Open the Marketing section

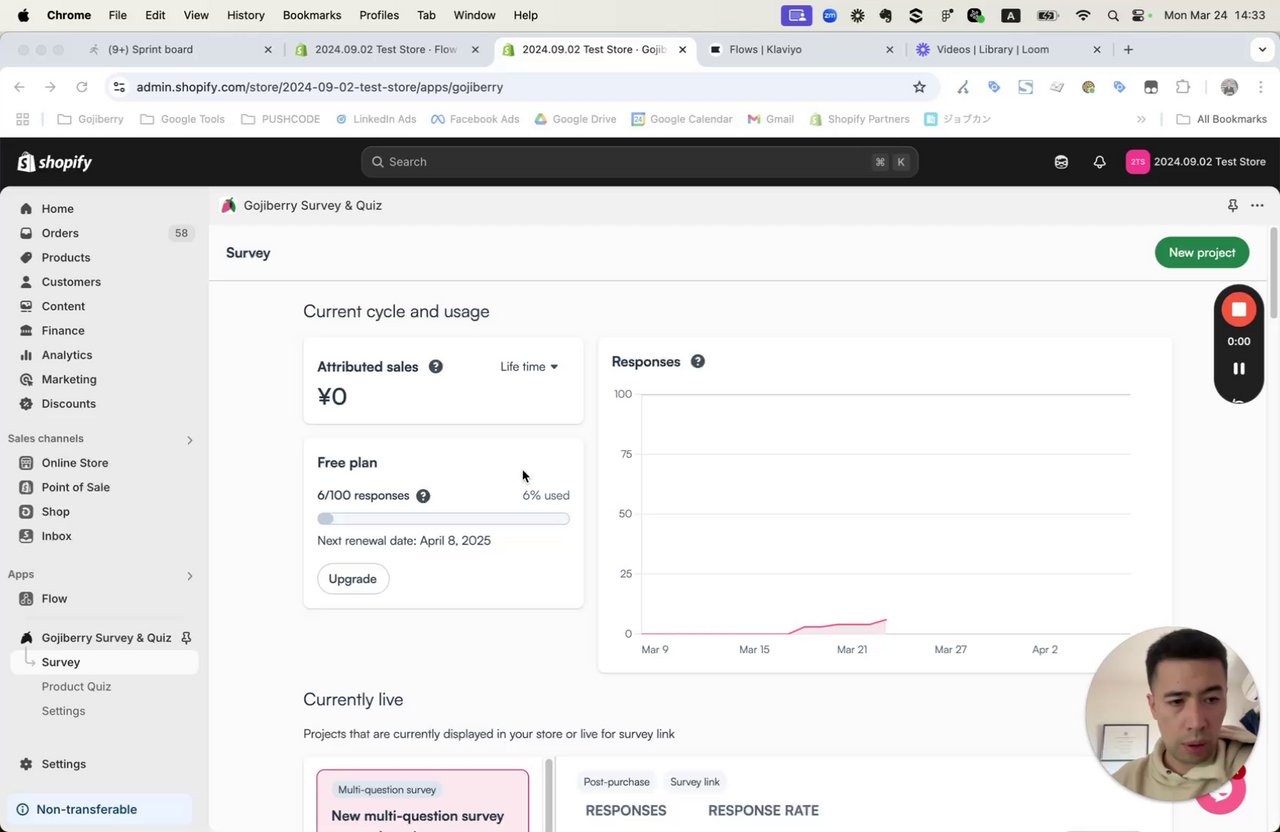click(x=69, y=379)
